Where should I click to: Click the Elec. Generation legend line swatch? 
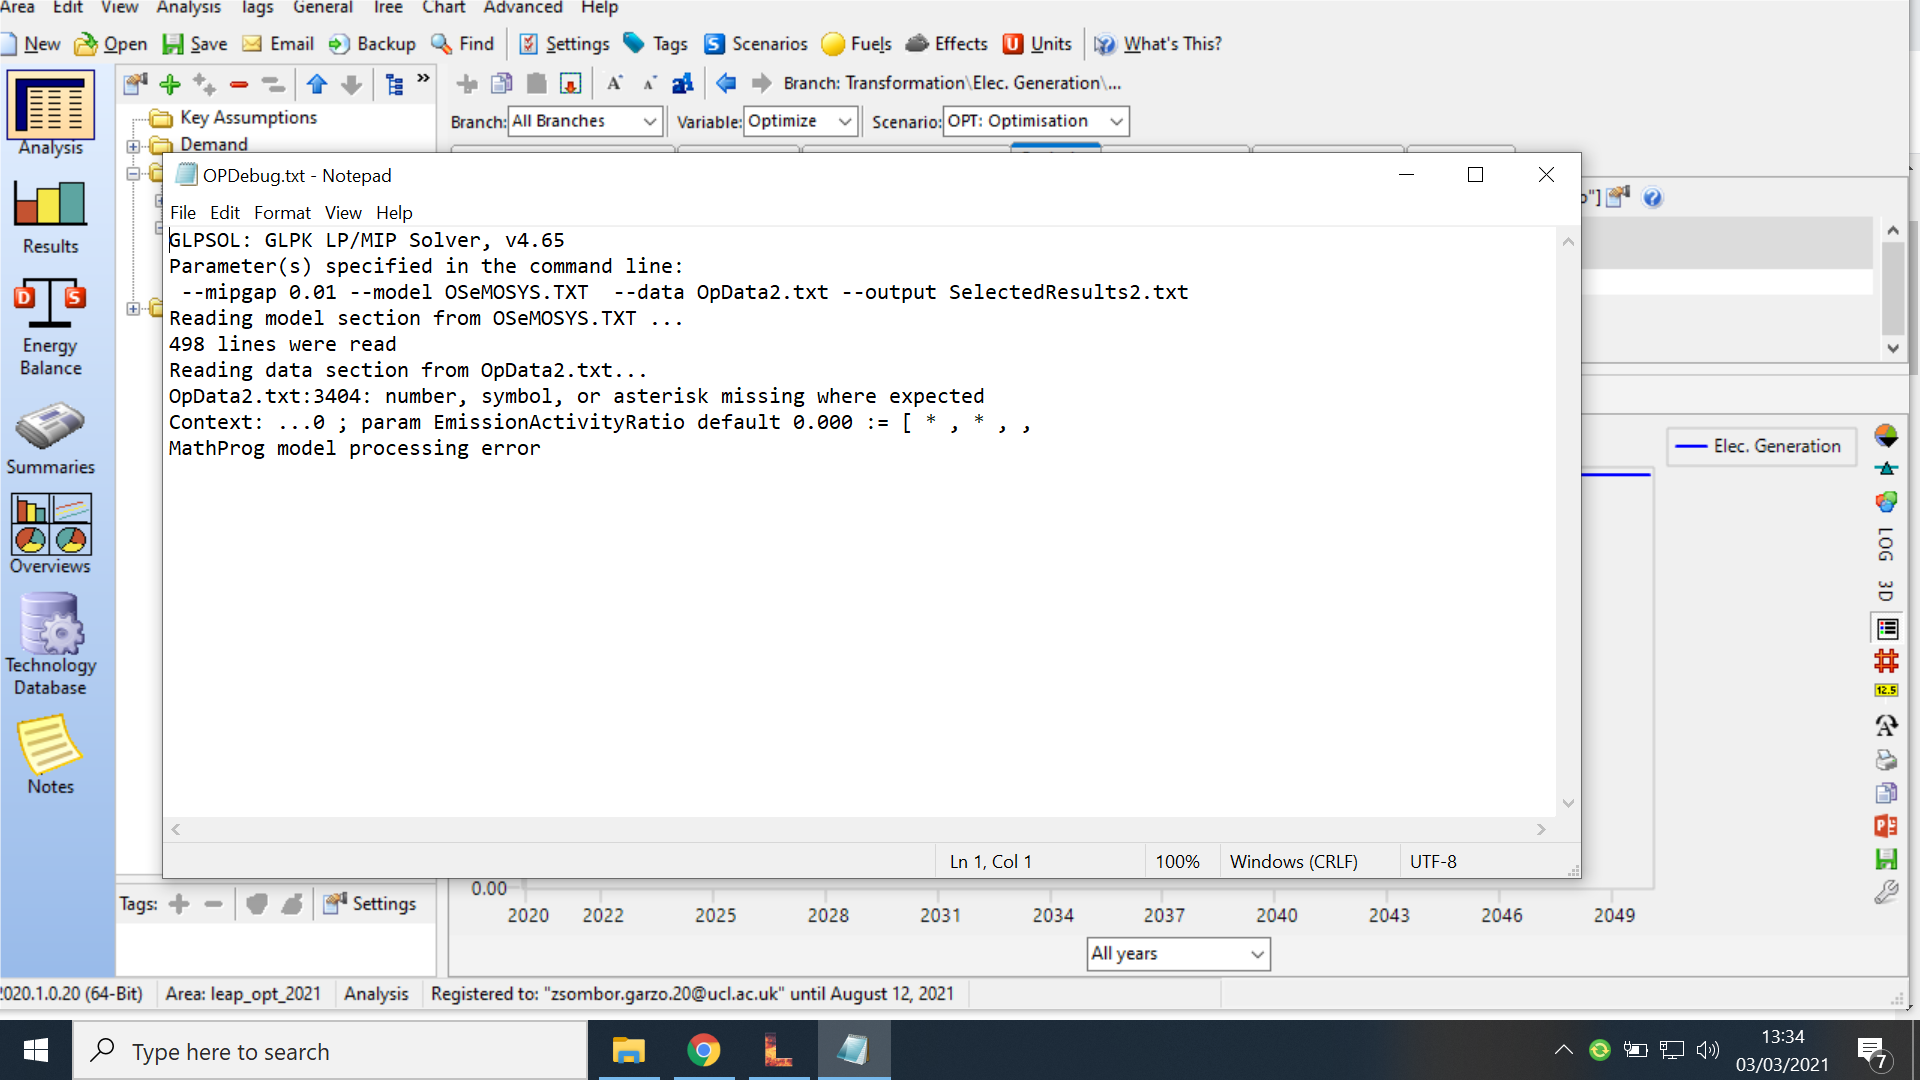click(x=1691, y=446)
